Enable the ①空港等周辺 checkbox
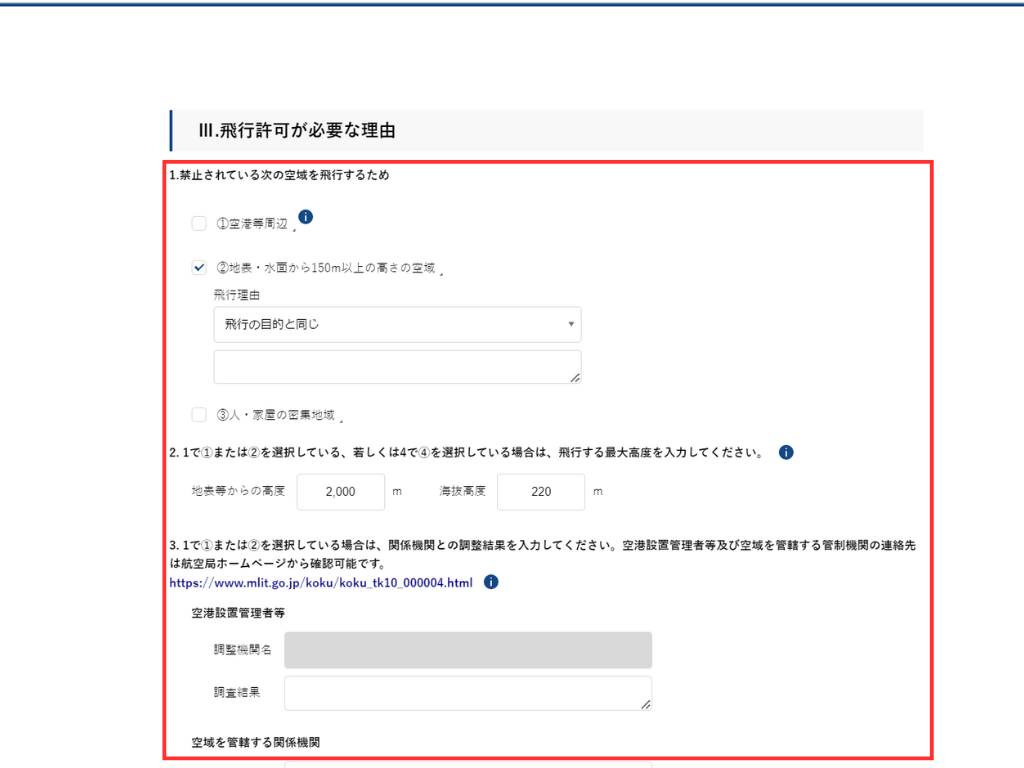Viewport: 1024px width, 768px height. click(199, 223)
